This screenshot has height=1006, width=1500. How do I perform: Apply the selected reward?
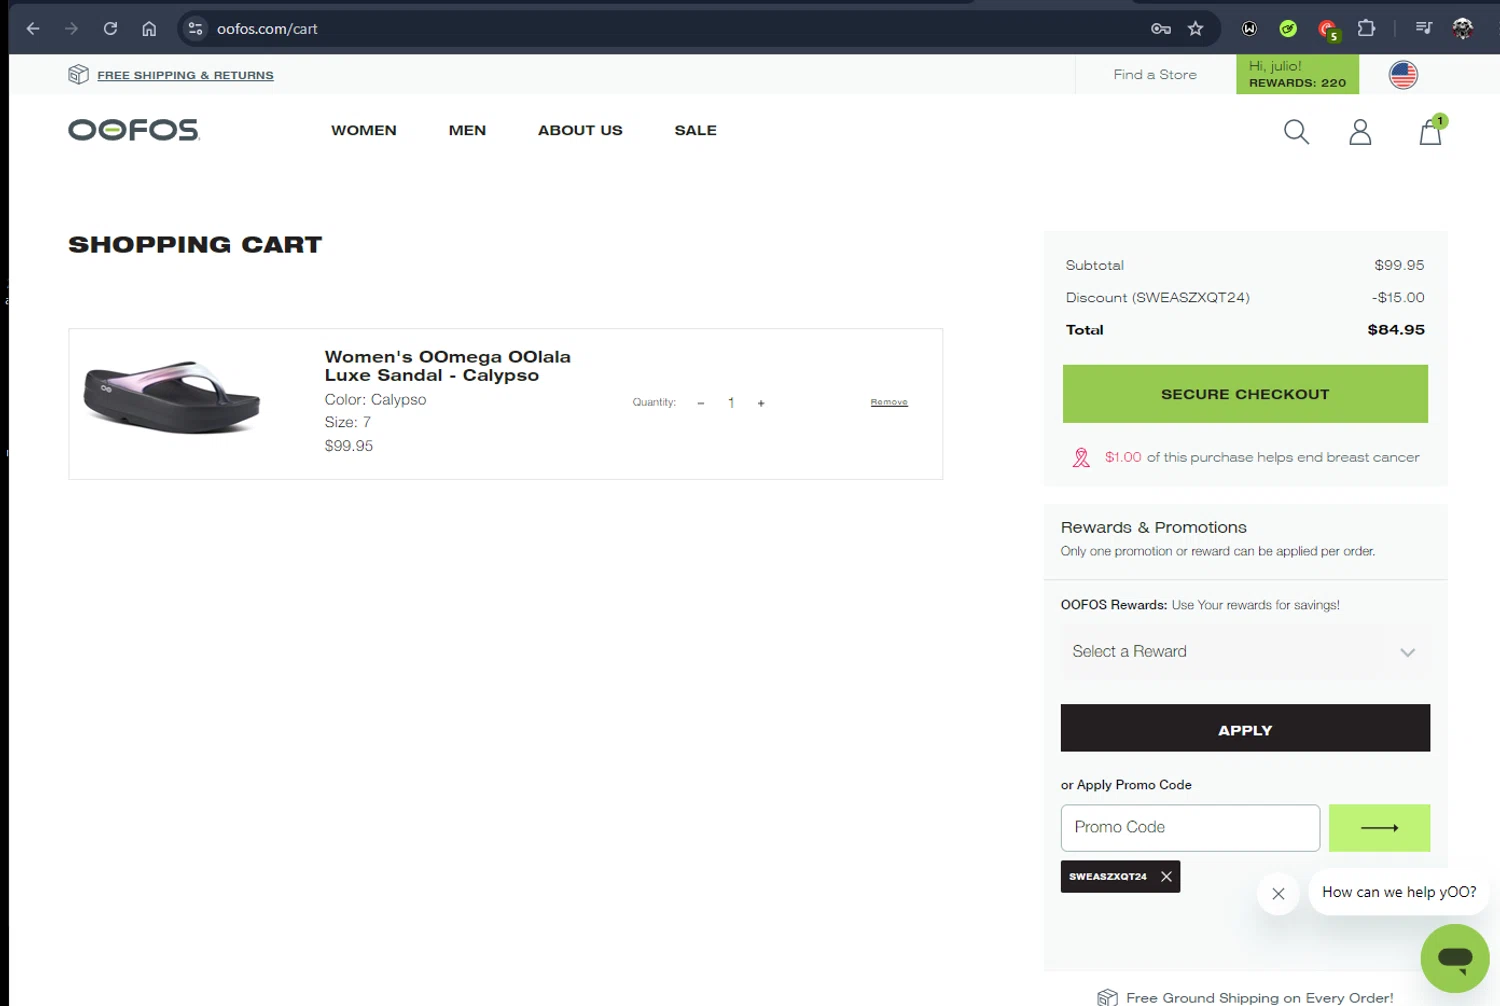(1245, 728)
